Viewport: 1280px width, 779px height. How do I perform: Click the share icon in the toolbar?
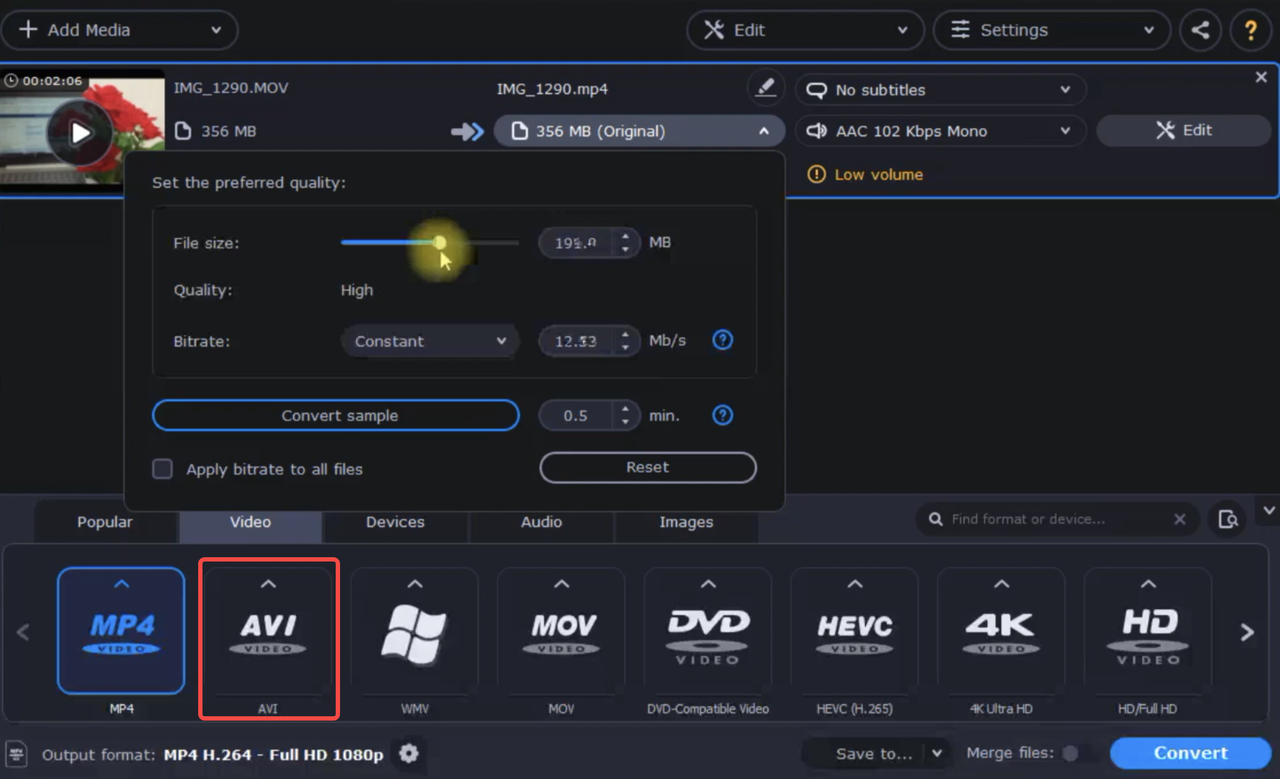pyautogui.click(x=1200, y=30)
